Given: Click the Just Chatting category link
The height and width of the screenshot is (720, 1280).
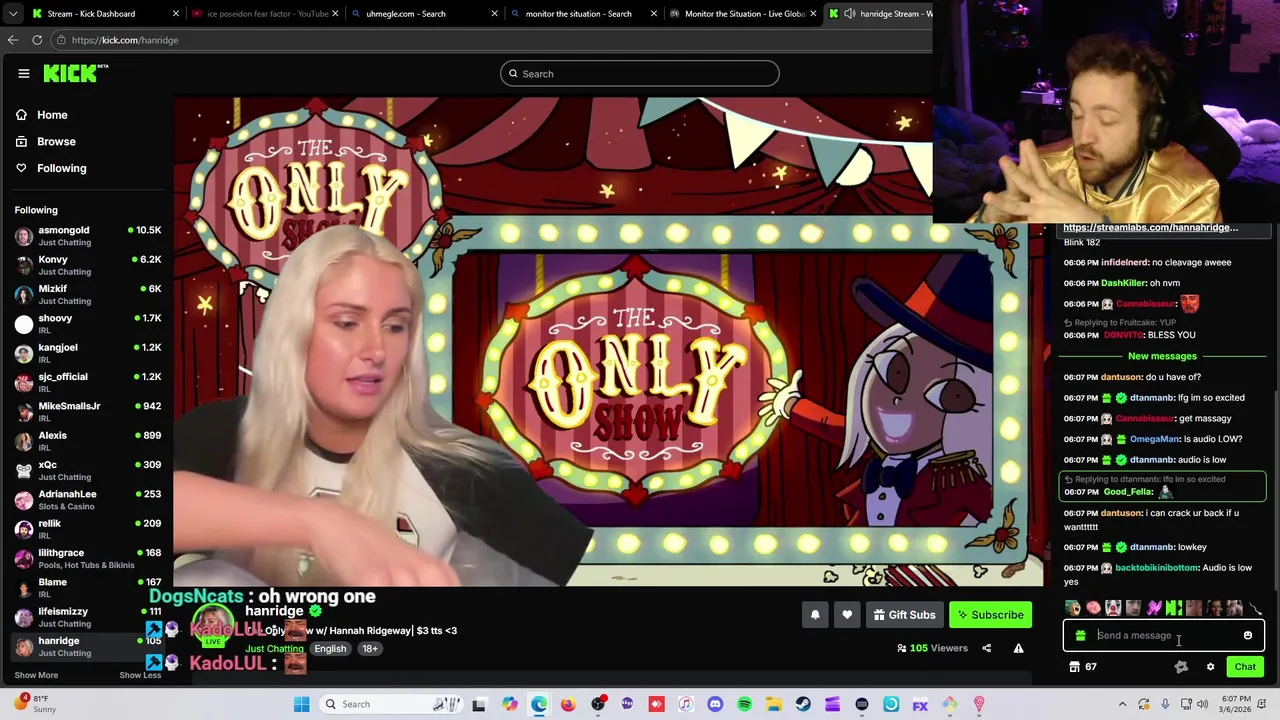Looking at the screenshot, I should click(274, 648).
